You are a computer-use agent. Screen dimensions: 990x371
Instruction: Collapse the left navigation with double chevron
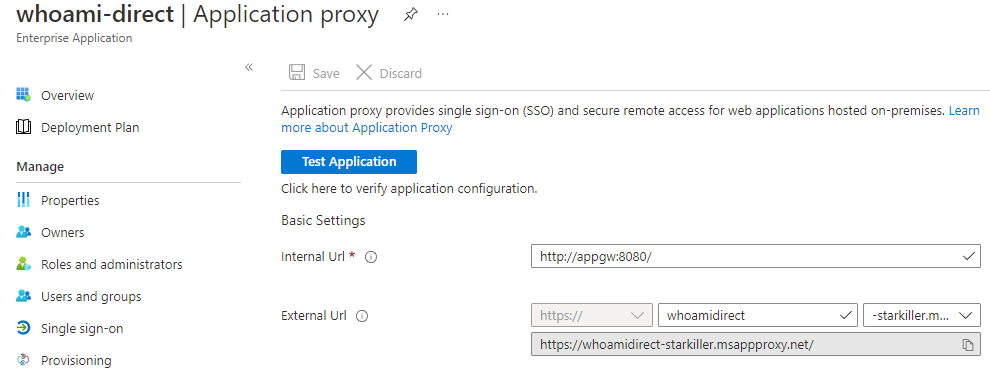pos(249,68)
